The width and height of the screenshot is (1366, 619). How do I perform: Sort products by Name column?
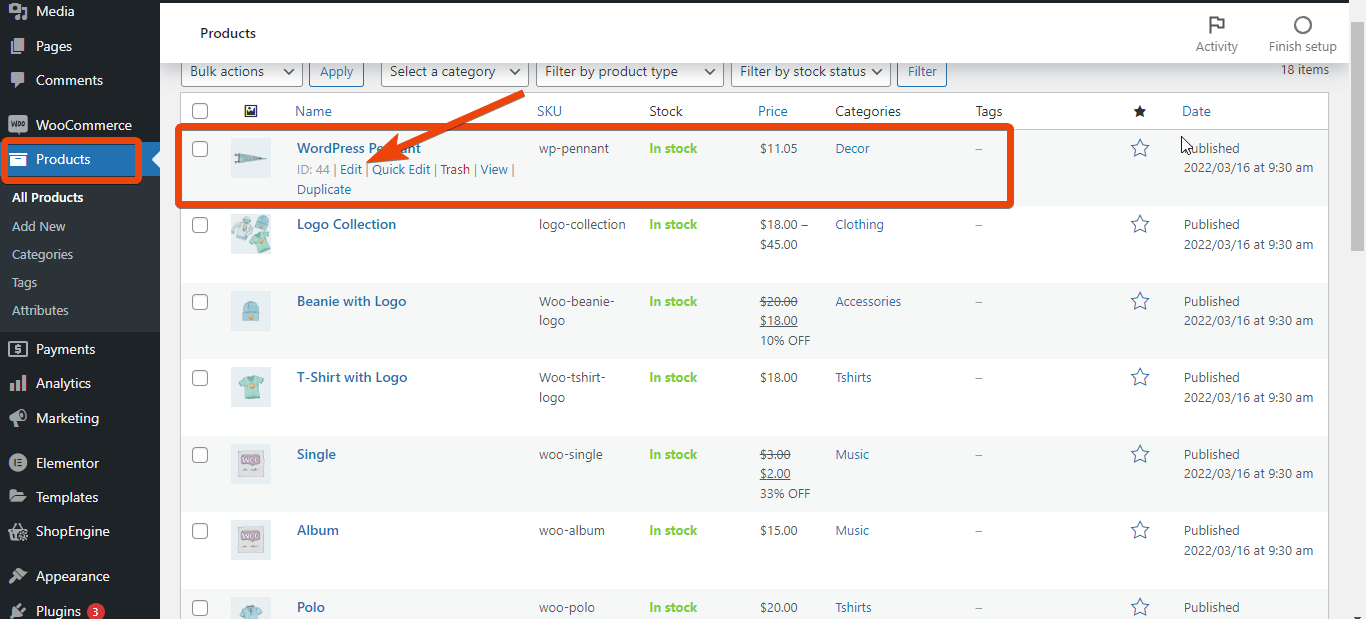point(313,111)
